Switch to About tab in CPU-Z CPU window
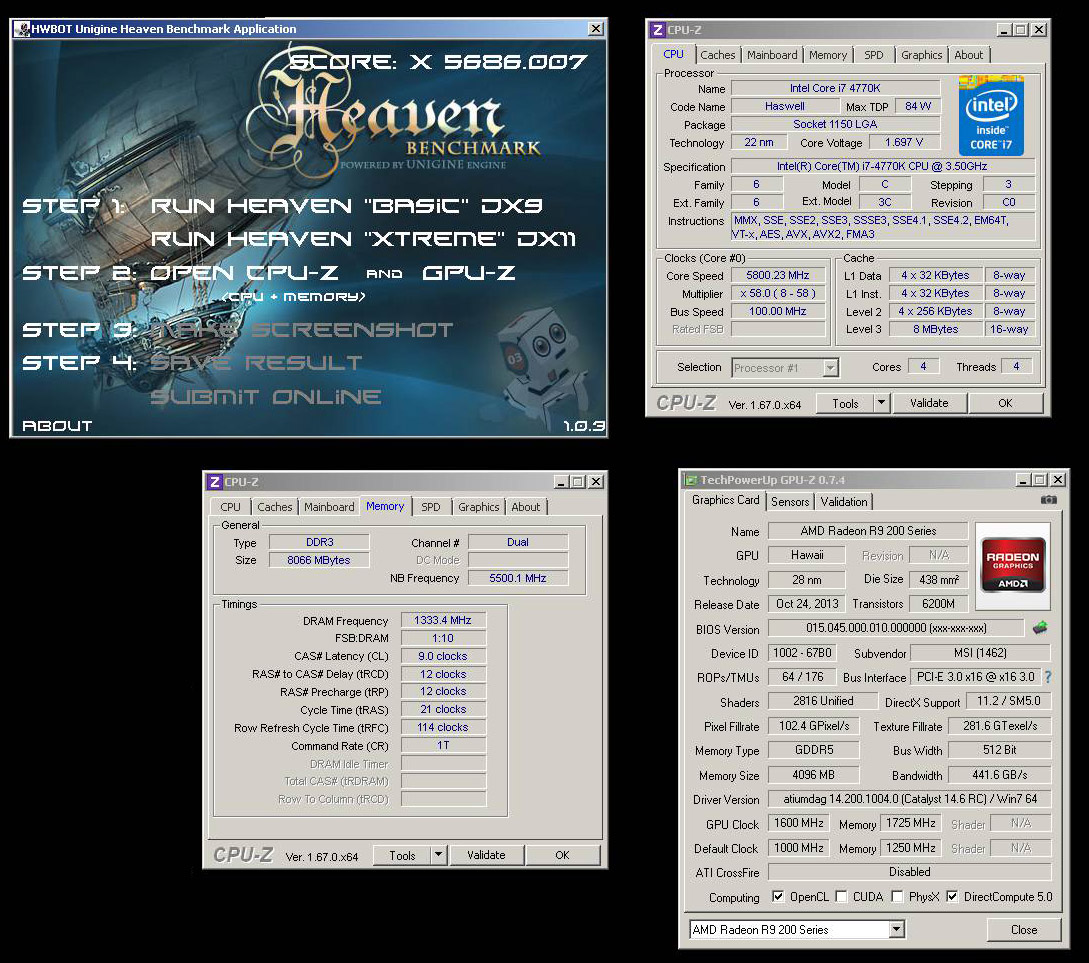The image size is (1089, 963). click(x=969, y=55)
